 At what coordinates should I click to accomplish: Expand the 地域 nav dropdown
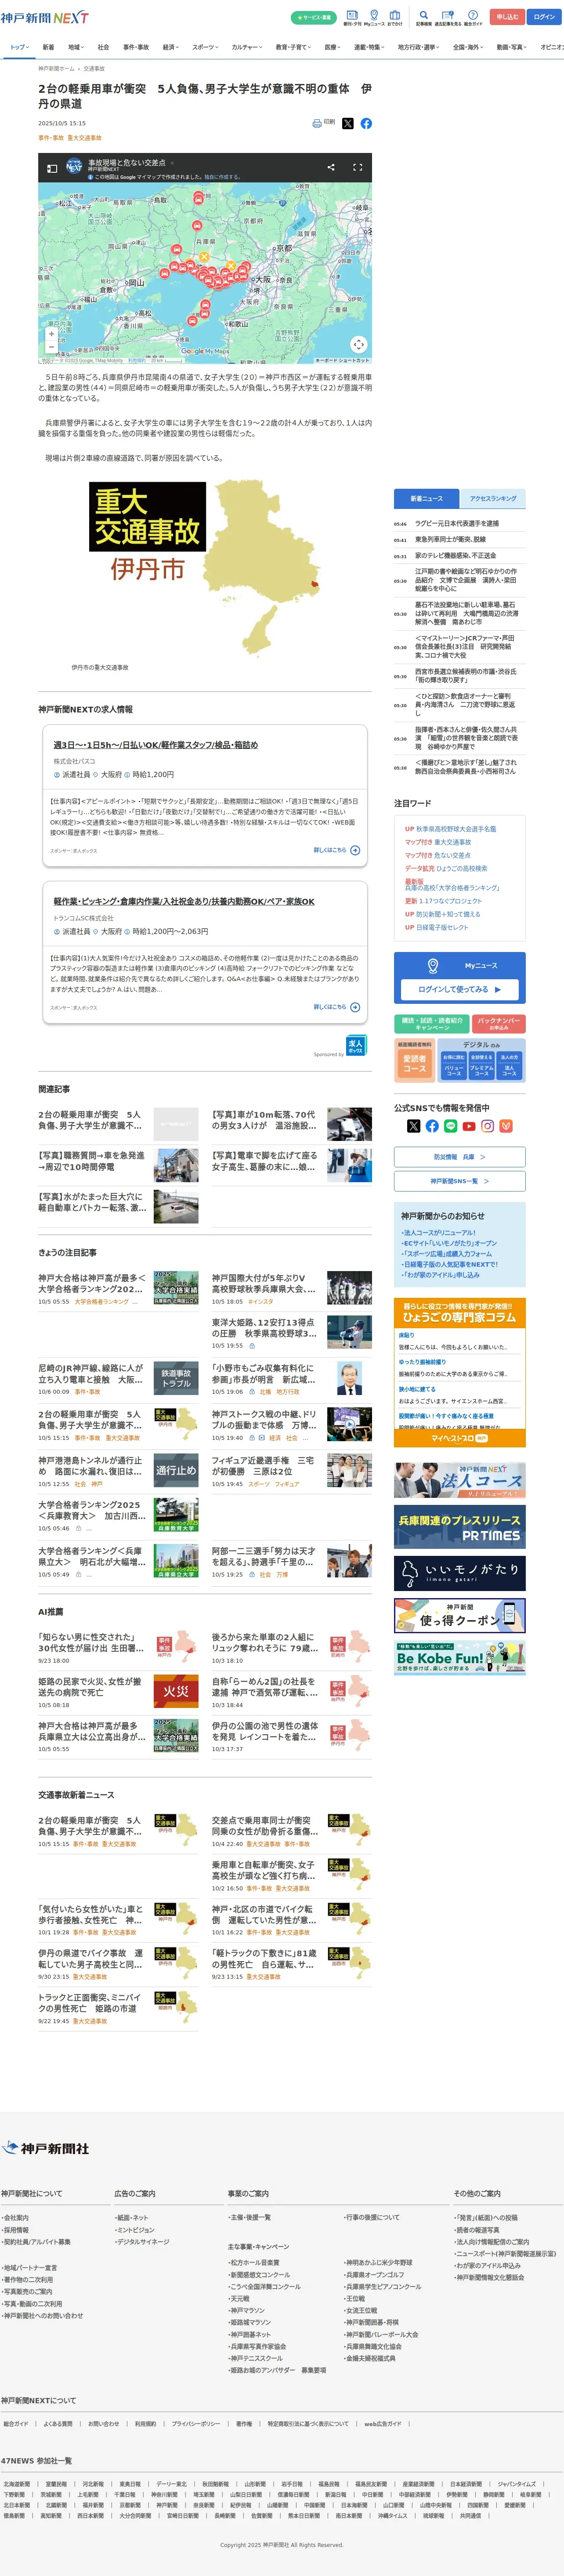pos(76,47)
